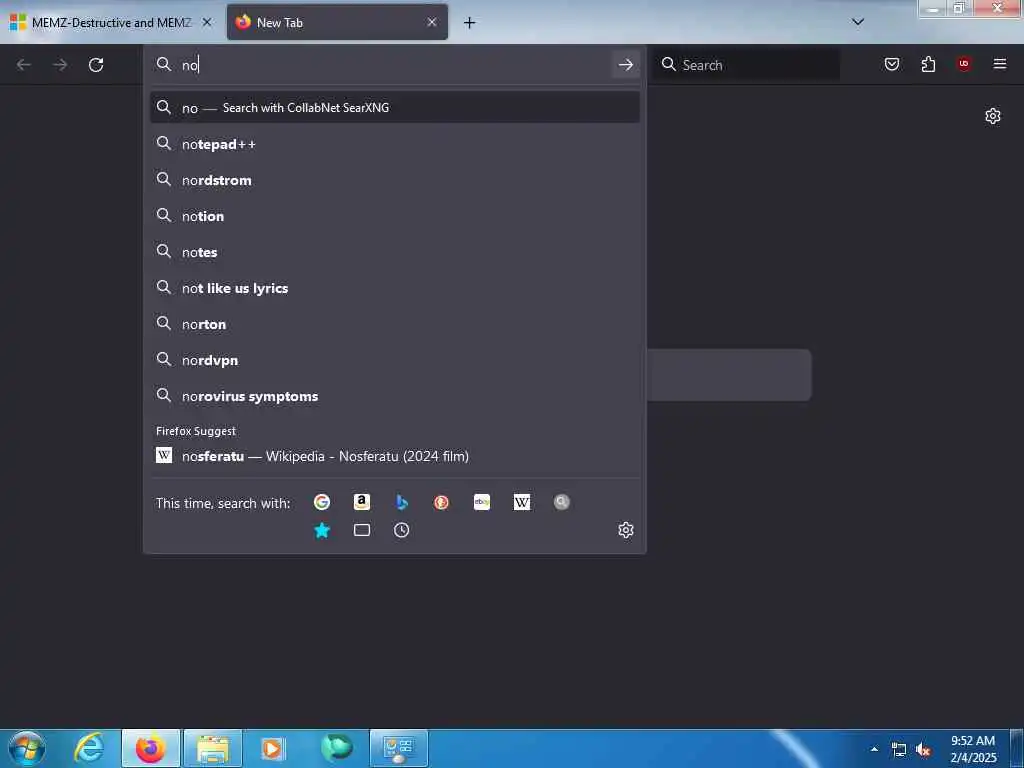Viewport: 1024px width, 768px height.
Task: Show hidden system tray icons
Action: [x=874, y=749]
